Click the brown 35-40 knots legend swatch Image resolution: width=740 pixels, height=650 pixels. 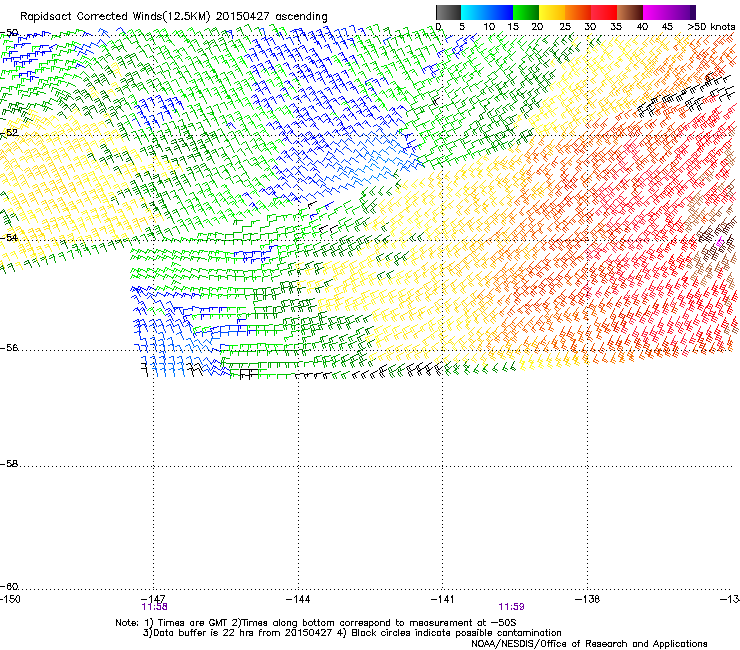[x=630, y=12]
